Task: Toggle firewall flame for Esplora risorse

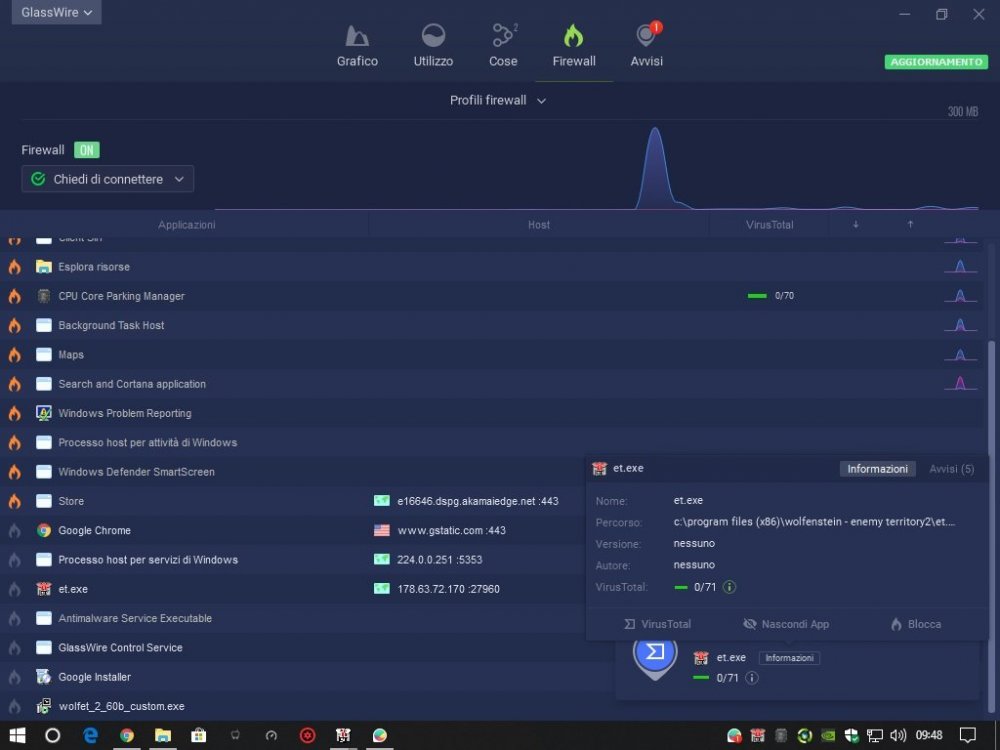Action: tap(15, 267)
